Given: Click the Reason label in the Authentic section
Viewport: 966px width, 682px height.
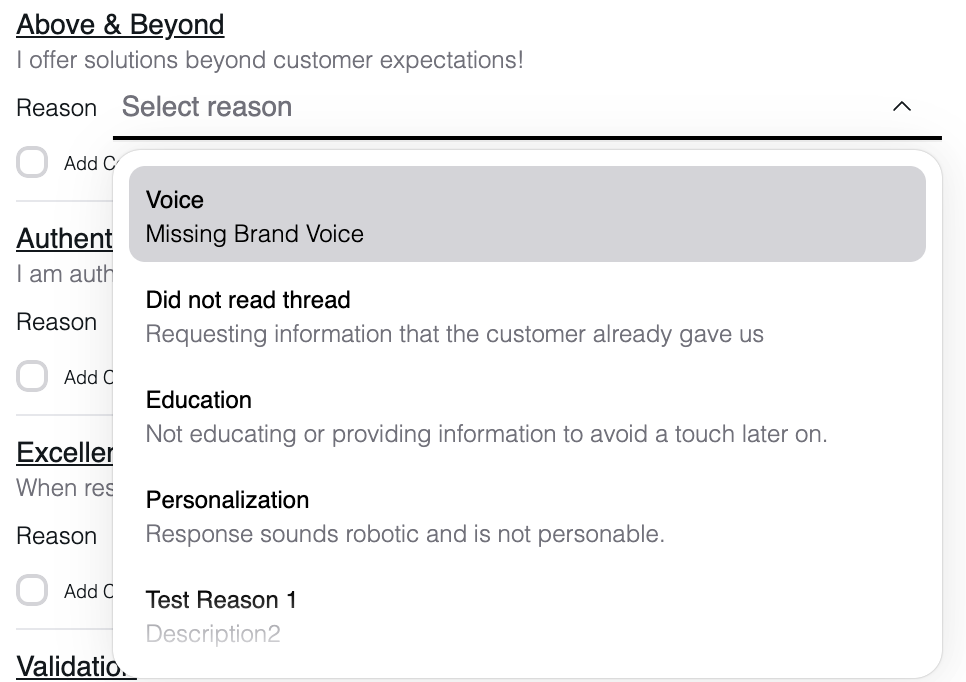Looking at the screenshot, I should click(x=56, y=322).
